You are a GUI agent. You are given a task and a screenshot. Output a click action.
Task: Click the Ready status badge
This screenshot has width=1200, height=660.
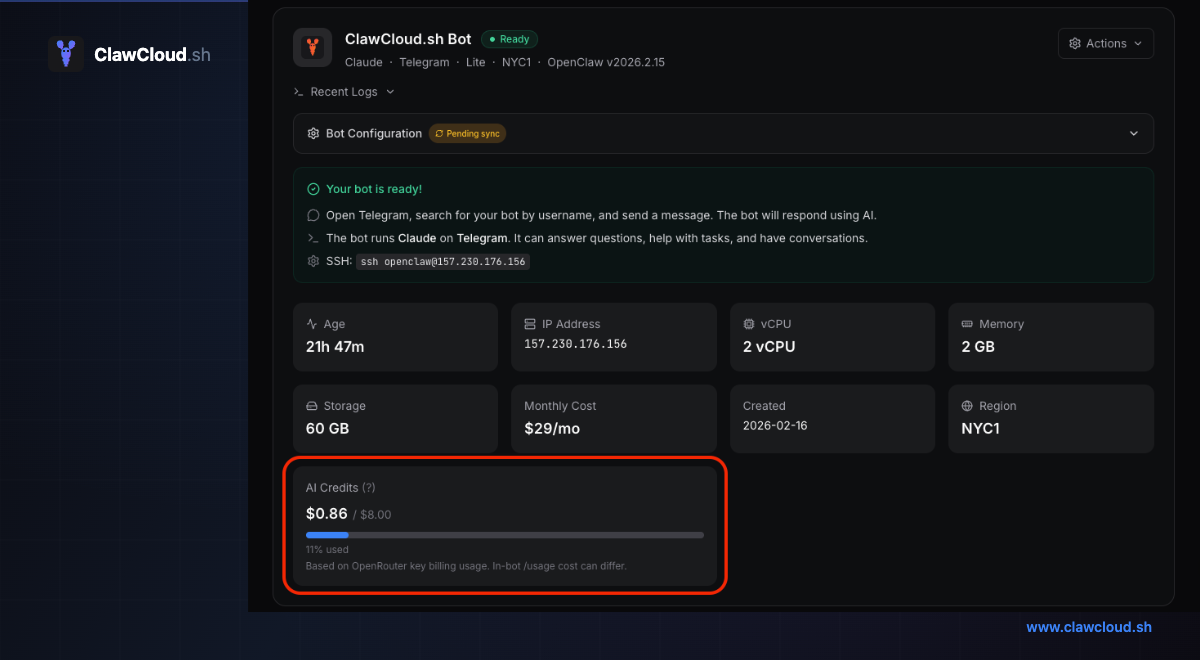point(509,39)
